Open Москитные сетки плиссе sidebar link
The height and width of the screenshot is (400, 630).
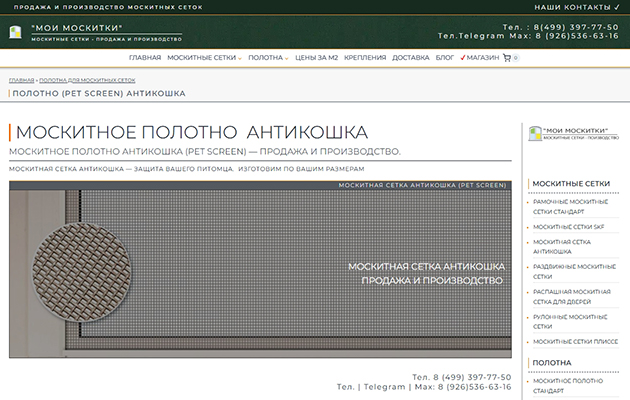(x=575, y=342)
